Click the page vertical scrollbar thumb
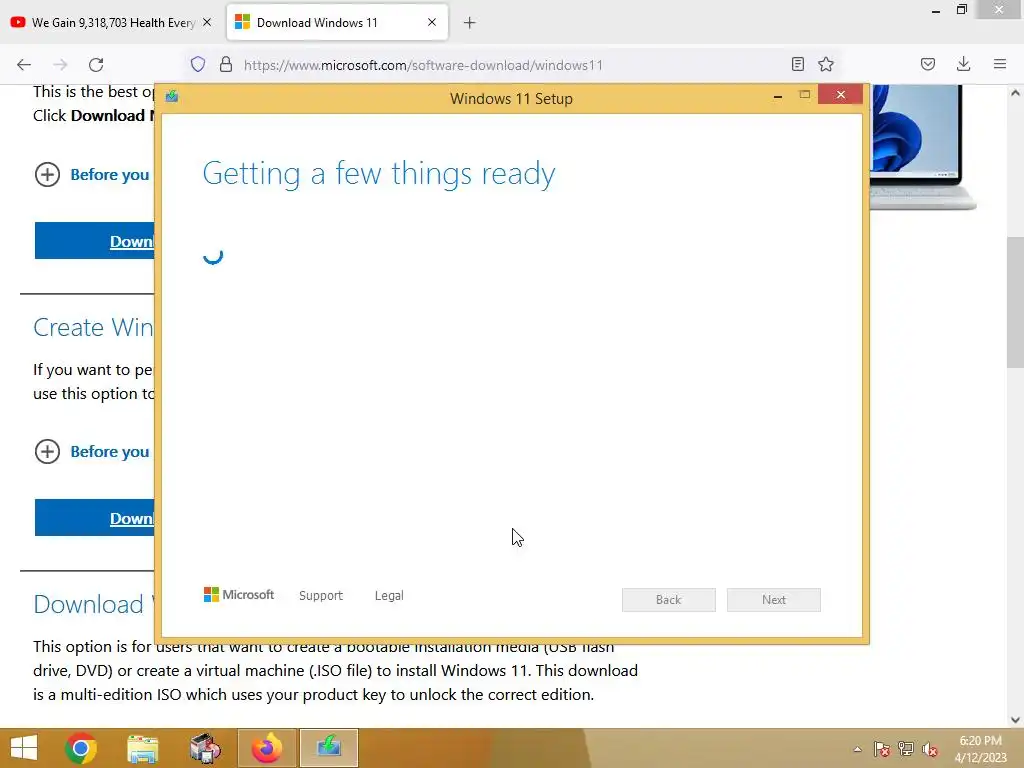The height and width of the screenshot is (768, 1024). pyautogui.click(x=1015, y=302)
